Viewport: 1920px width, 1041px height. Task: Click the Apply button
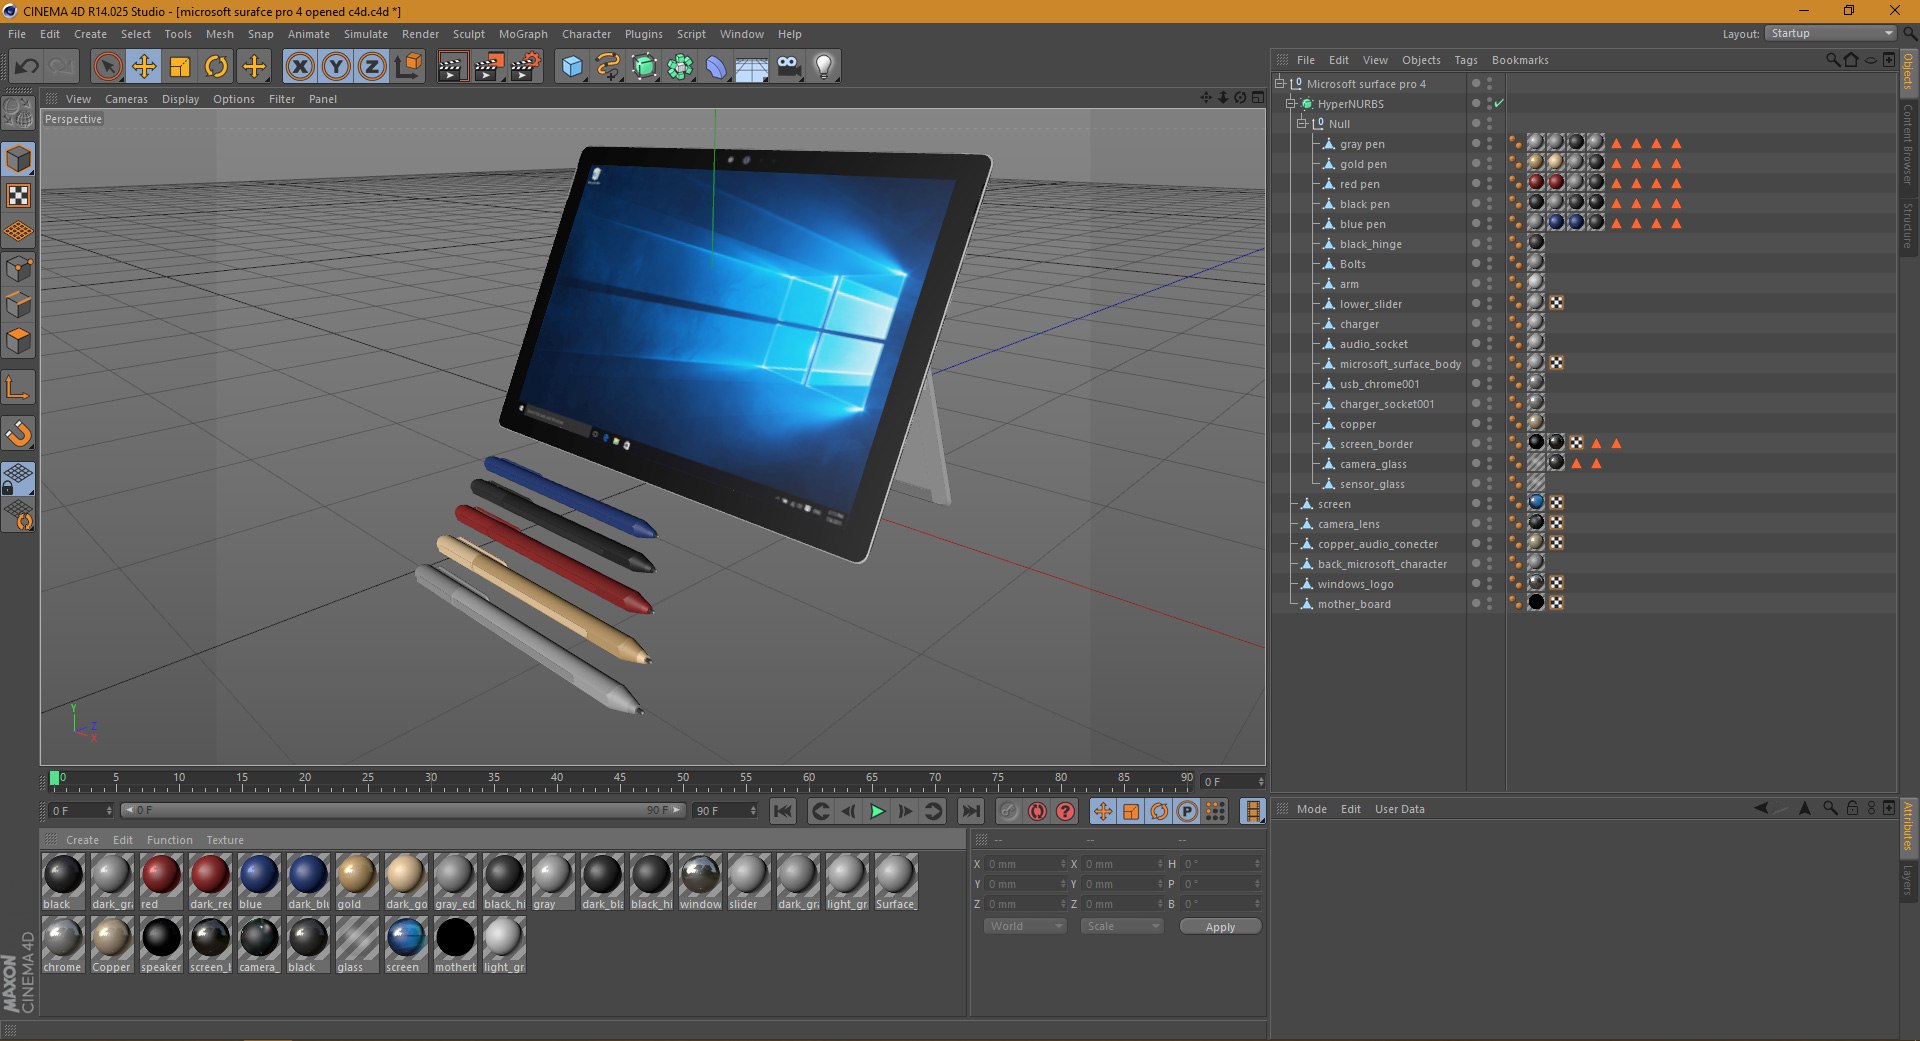(1220, 926)
